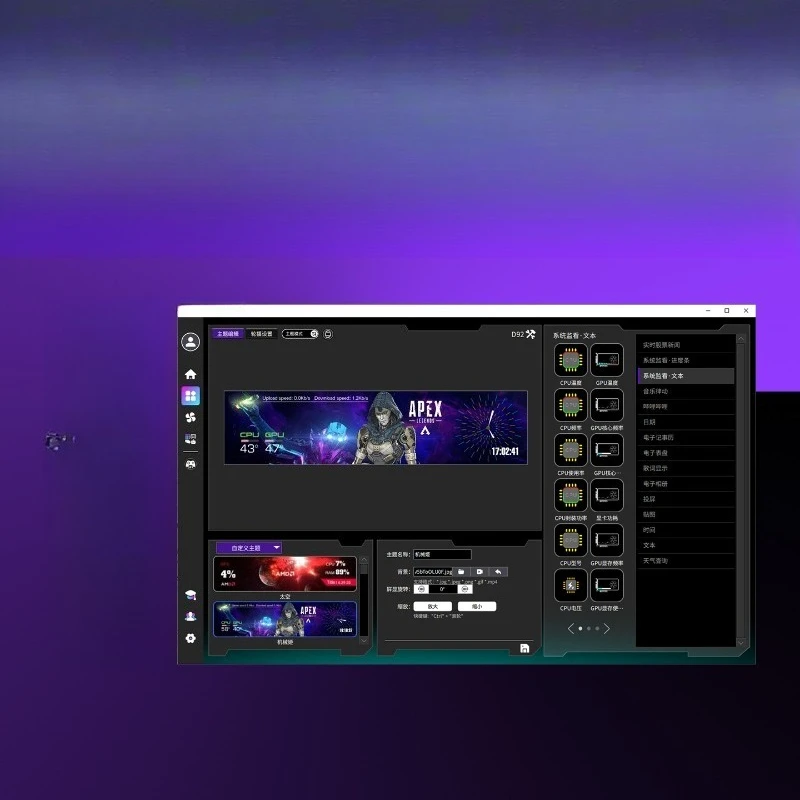The image size is (800, 800).
Task: Reset background with the undo arrow
Action: [498, 572]
